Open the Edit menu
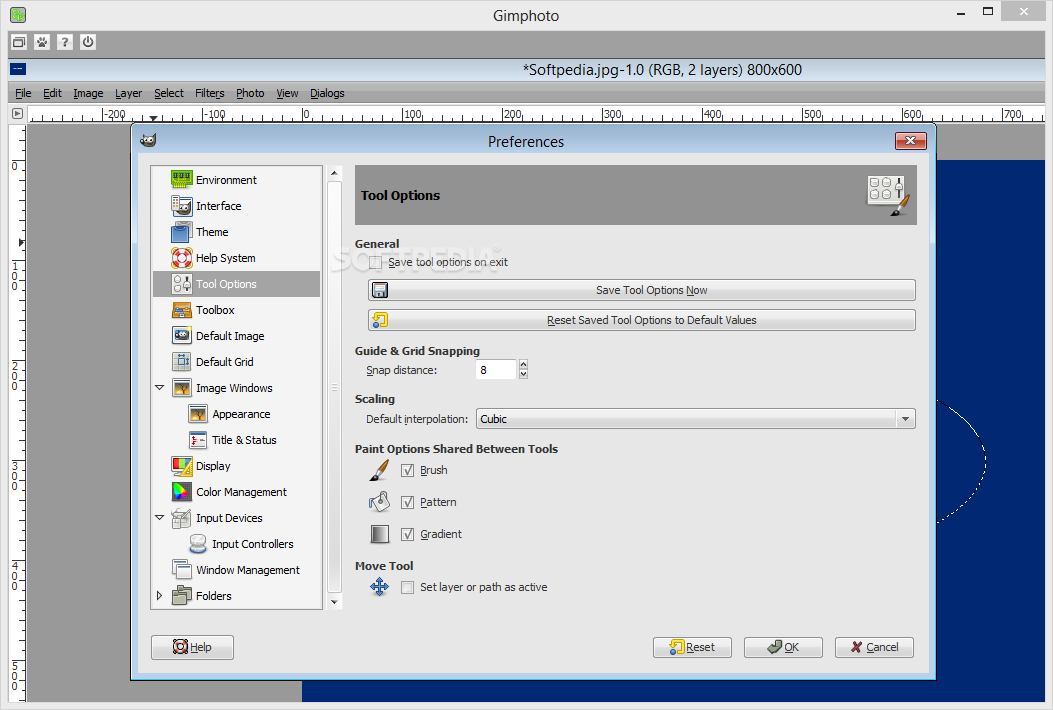 52,93
